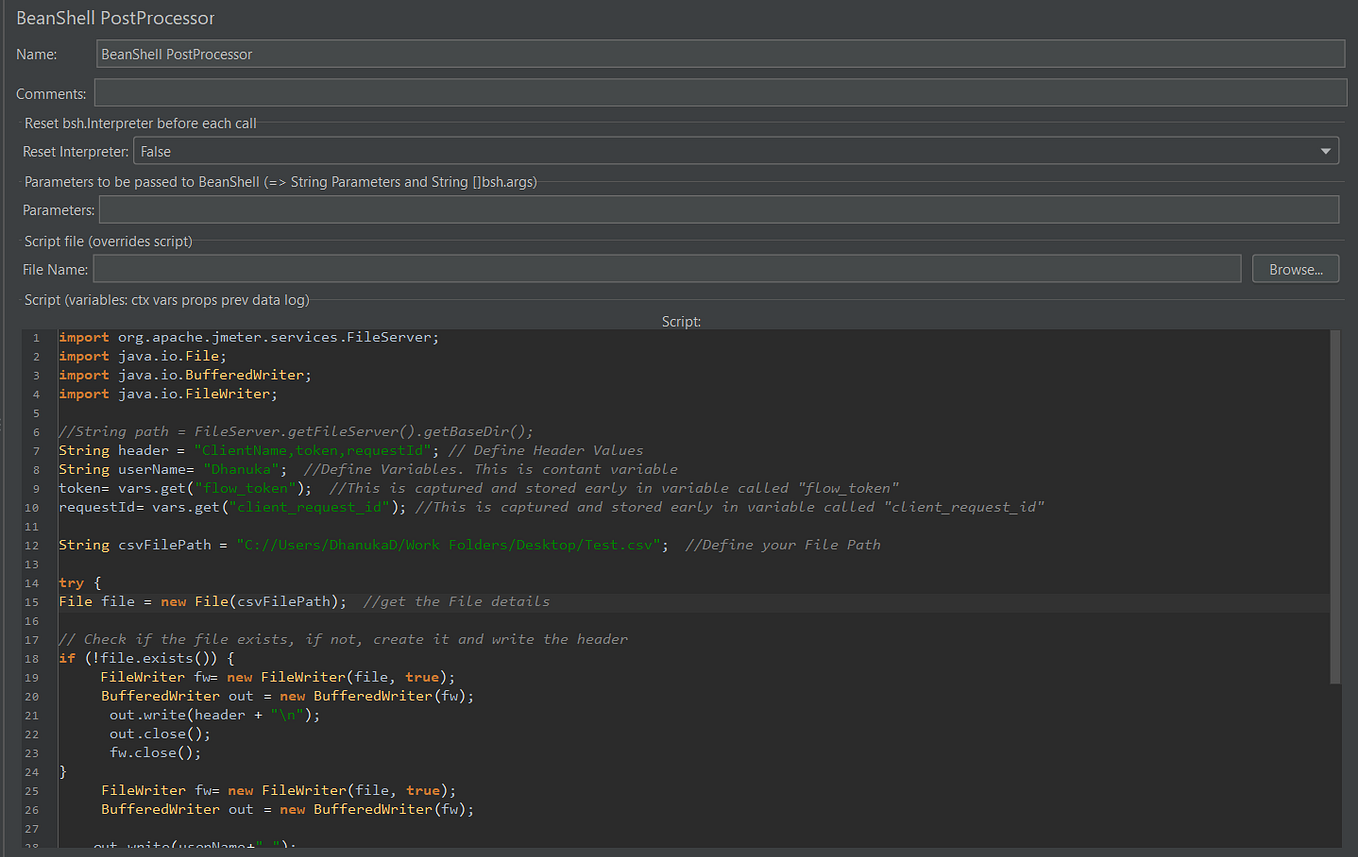Place cursor on the flow_token variable string
Screen dimensions: 1358x857
click(245, 488)
